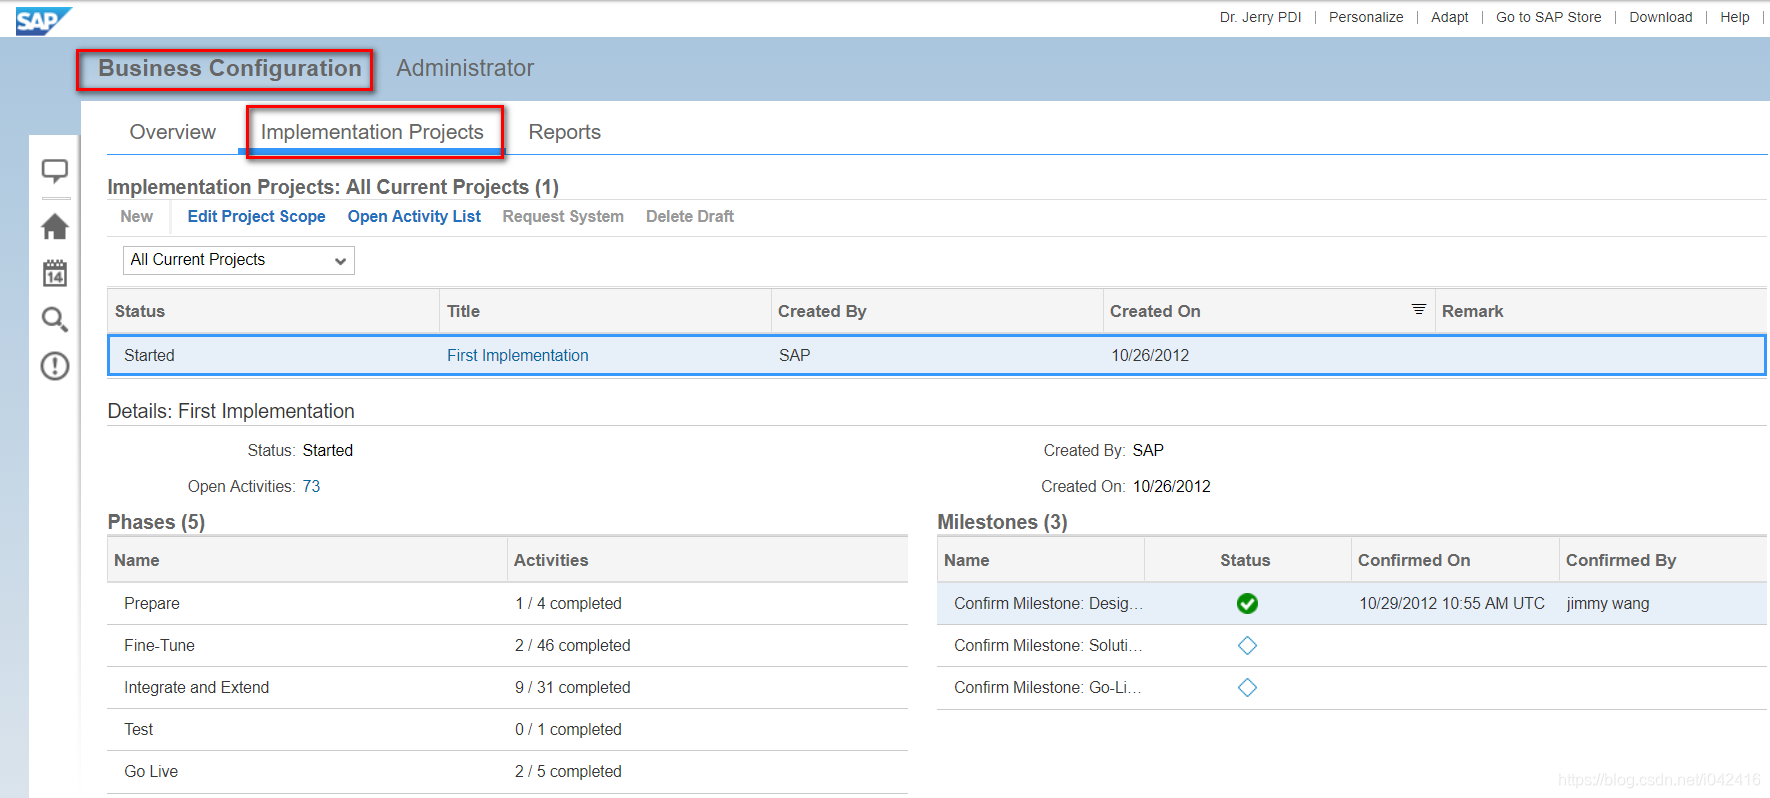
Task: Click green check status of Design milestone
Action: [1247, 603]
